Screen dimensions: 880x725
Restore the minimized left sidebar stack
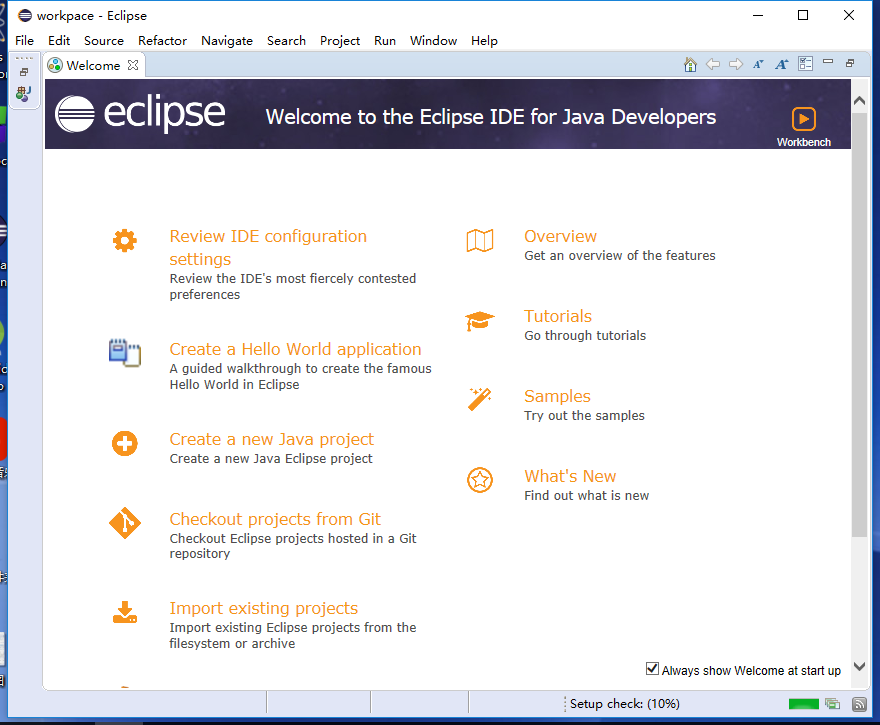coord(24,72)
